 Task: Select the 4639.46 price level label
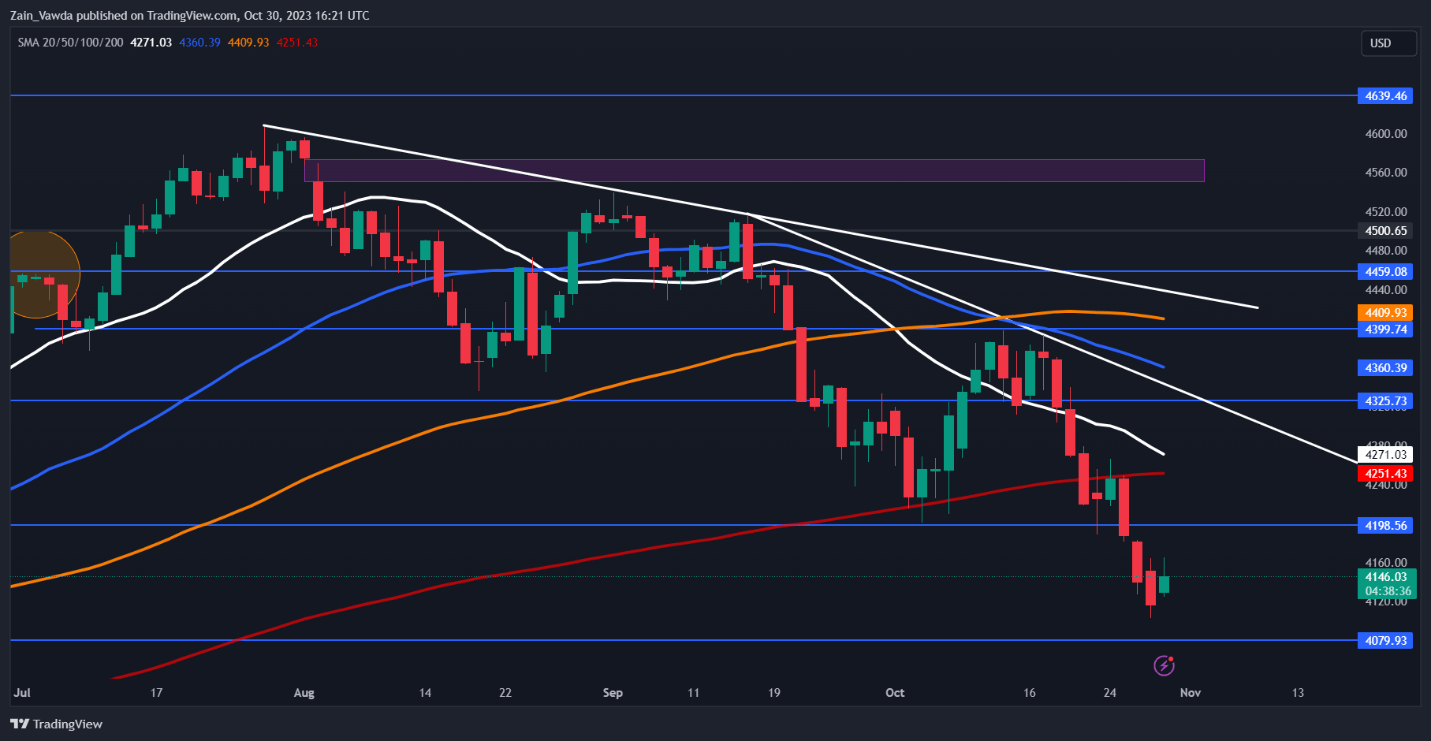(1385, 96)
